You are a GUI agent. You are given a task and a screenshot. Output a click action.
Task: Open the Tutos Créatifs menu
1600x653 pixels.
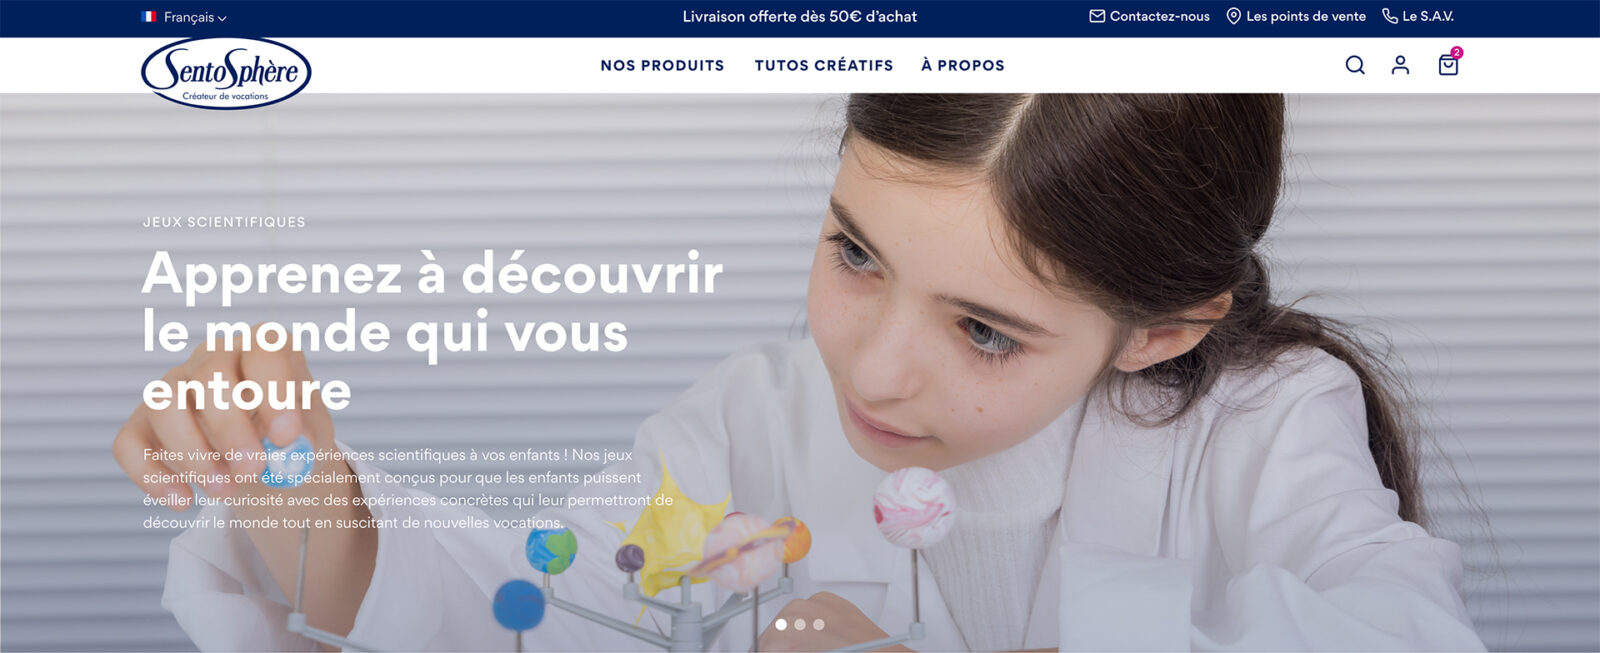click(x=824, y=65)
